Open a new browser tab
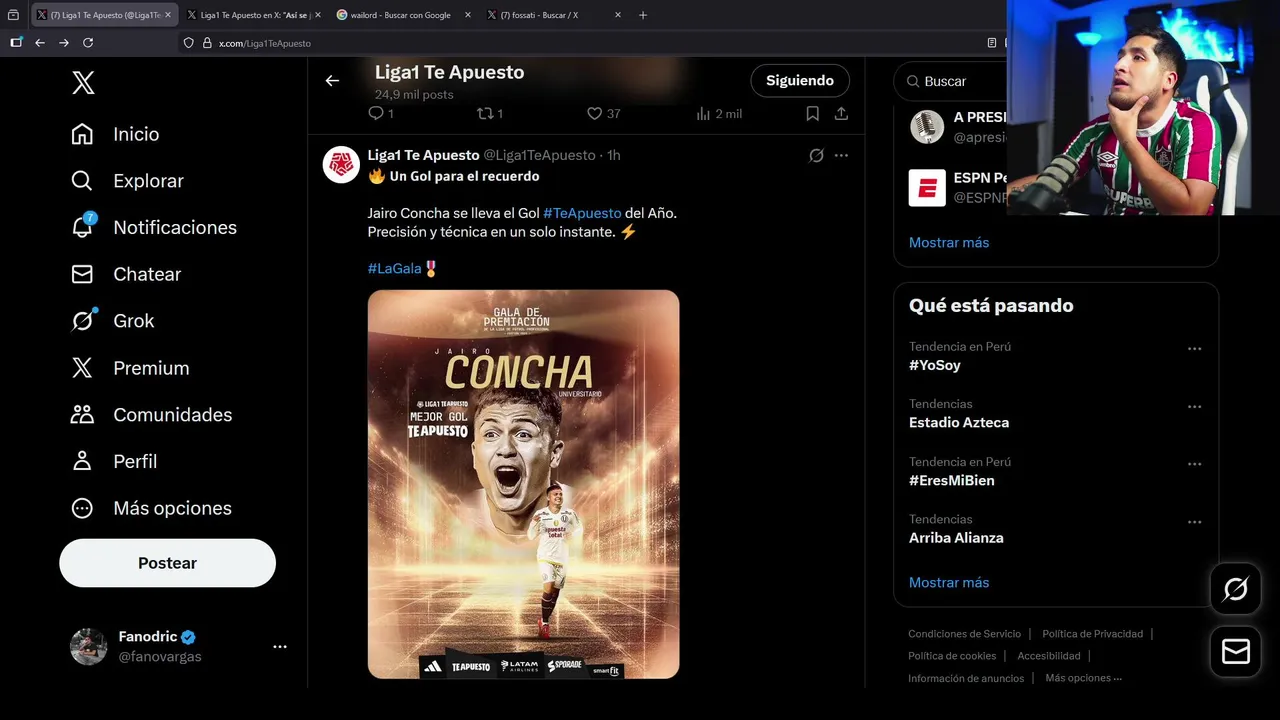 [x=643, y=15]
